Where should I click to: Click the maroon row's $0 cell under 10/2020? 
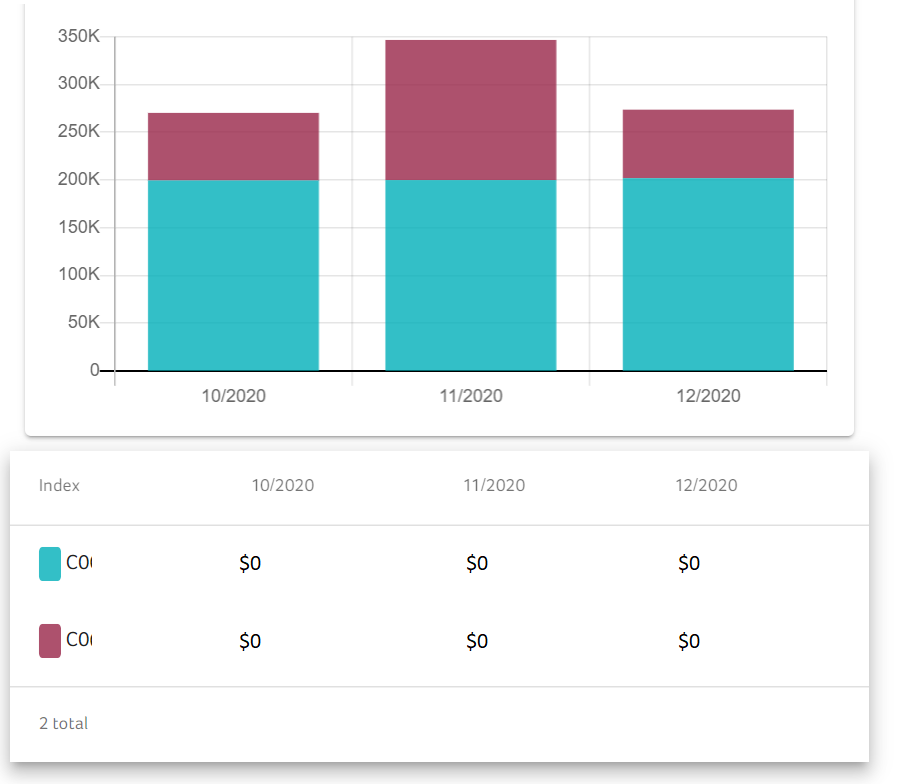point(250,641)
